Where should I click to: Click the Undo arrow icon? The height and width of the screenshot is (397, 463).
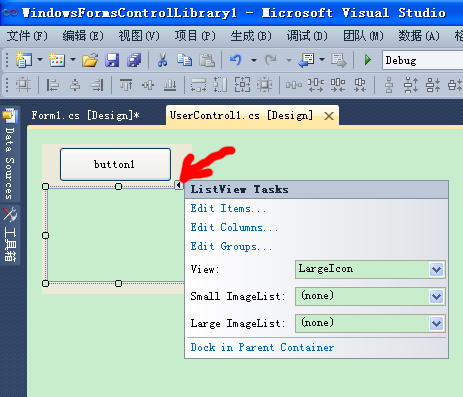[x=236, y=60]
